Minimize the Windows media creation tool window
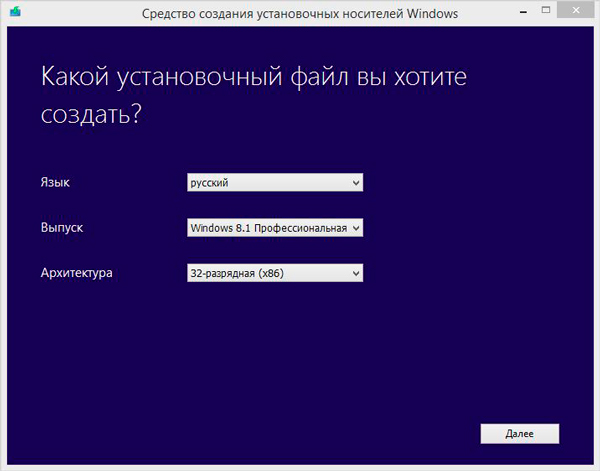 pos(523,12)
